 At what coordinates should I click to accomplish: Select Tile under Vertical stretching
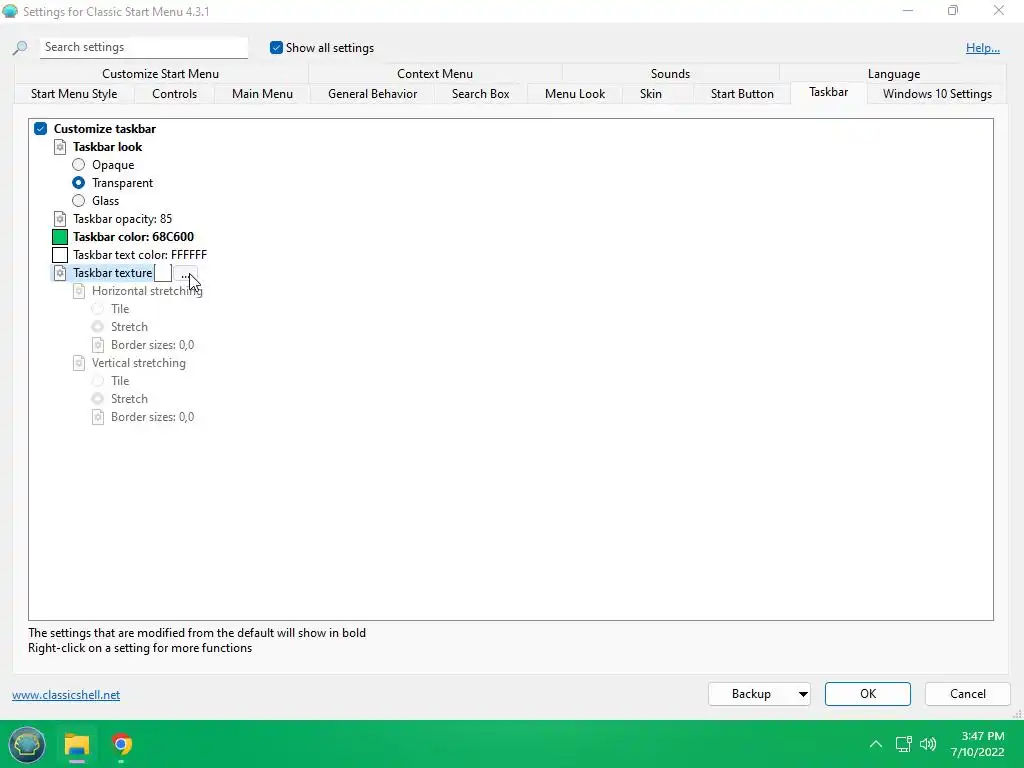tap(97, 381)
